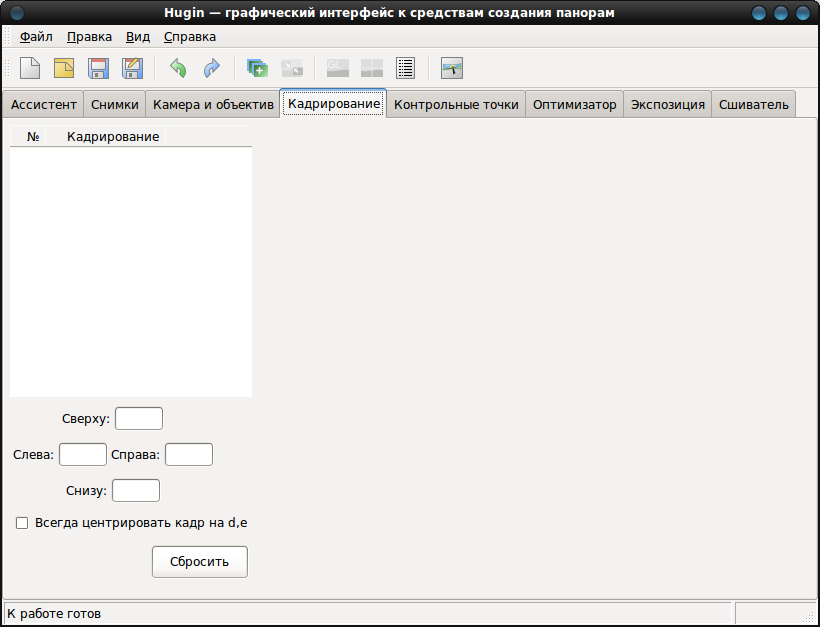Create a new project with the blank page icon
Viewport: 820px width, 627px height.
click(30, 68)
